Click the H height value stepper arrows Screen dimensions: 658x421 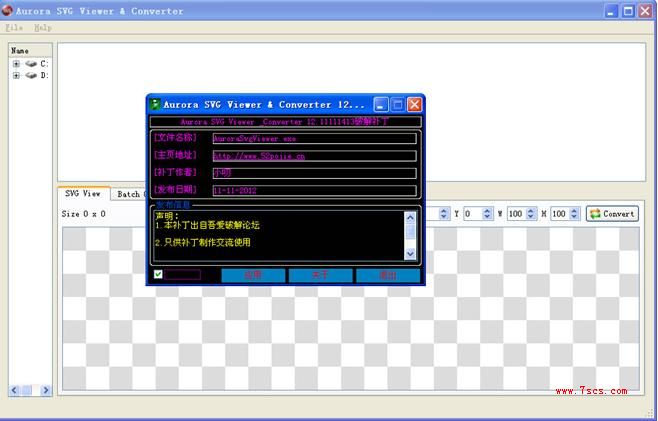coord(575,214)
